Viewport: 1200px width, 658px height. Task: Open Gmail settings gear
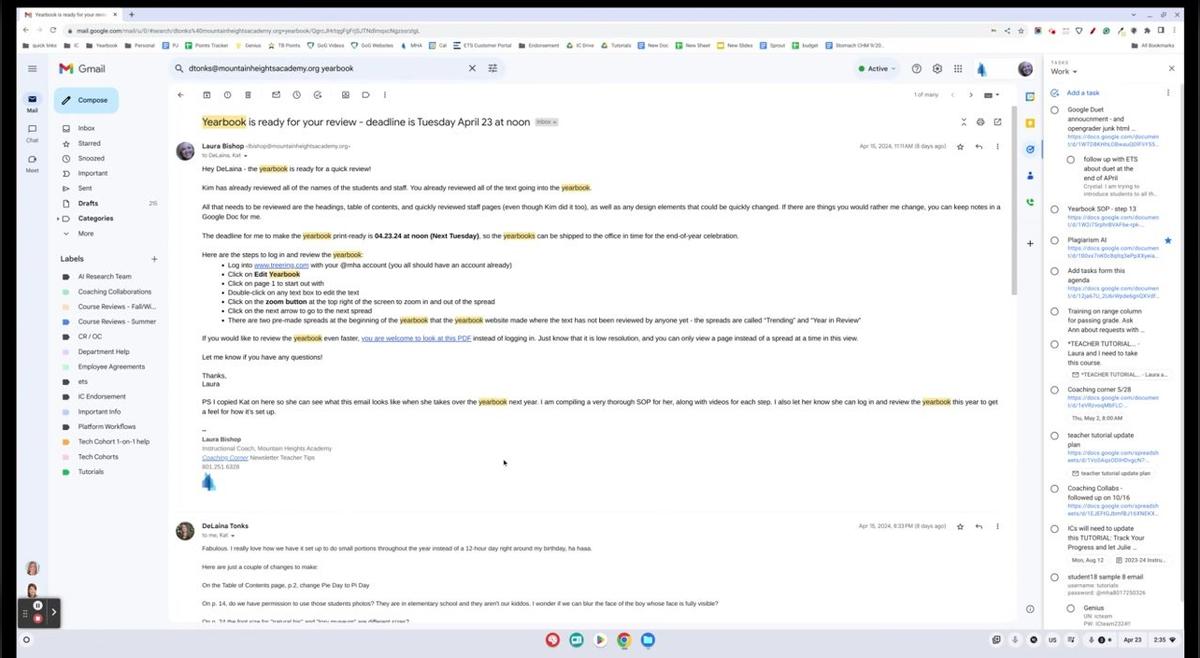[x=937, y=68]
